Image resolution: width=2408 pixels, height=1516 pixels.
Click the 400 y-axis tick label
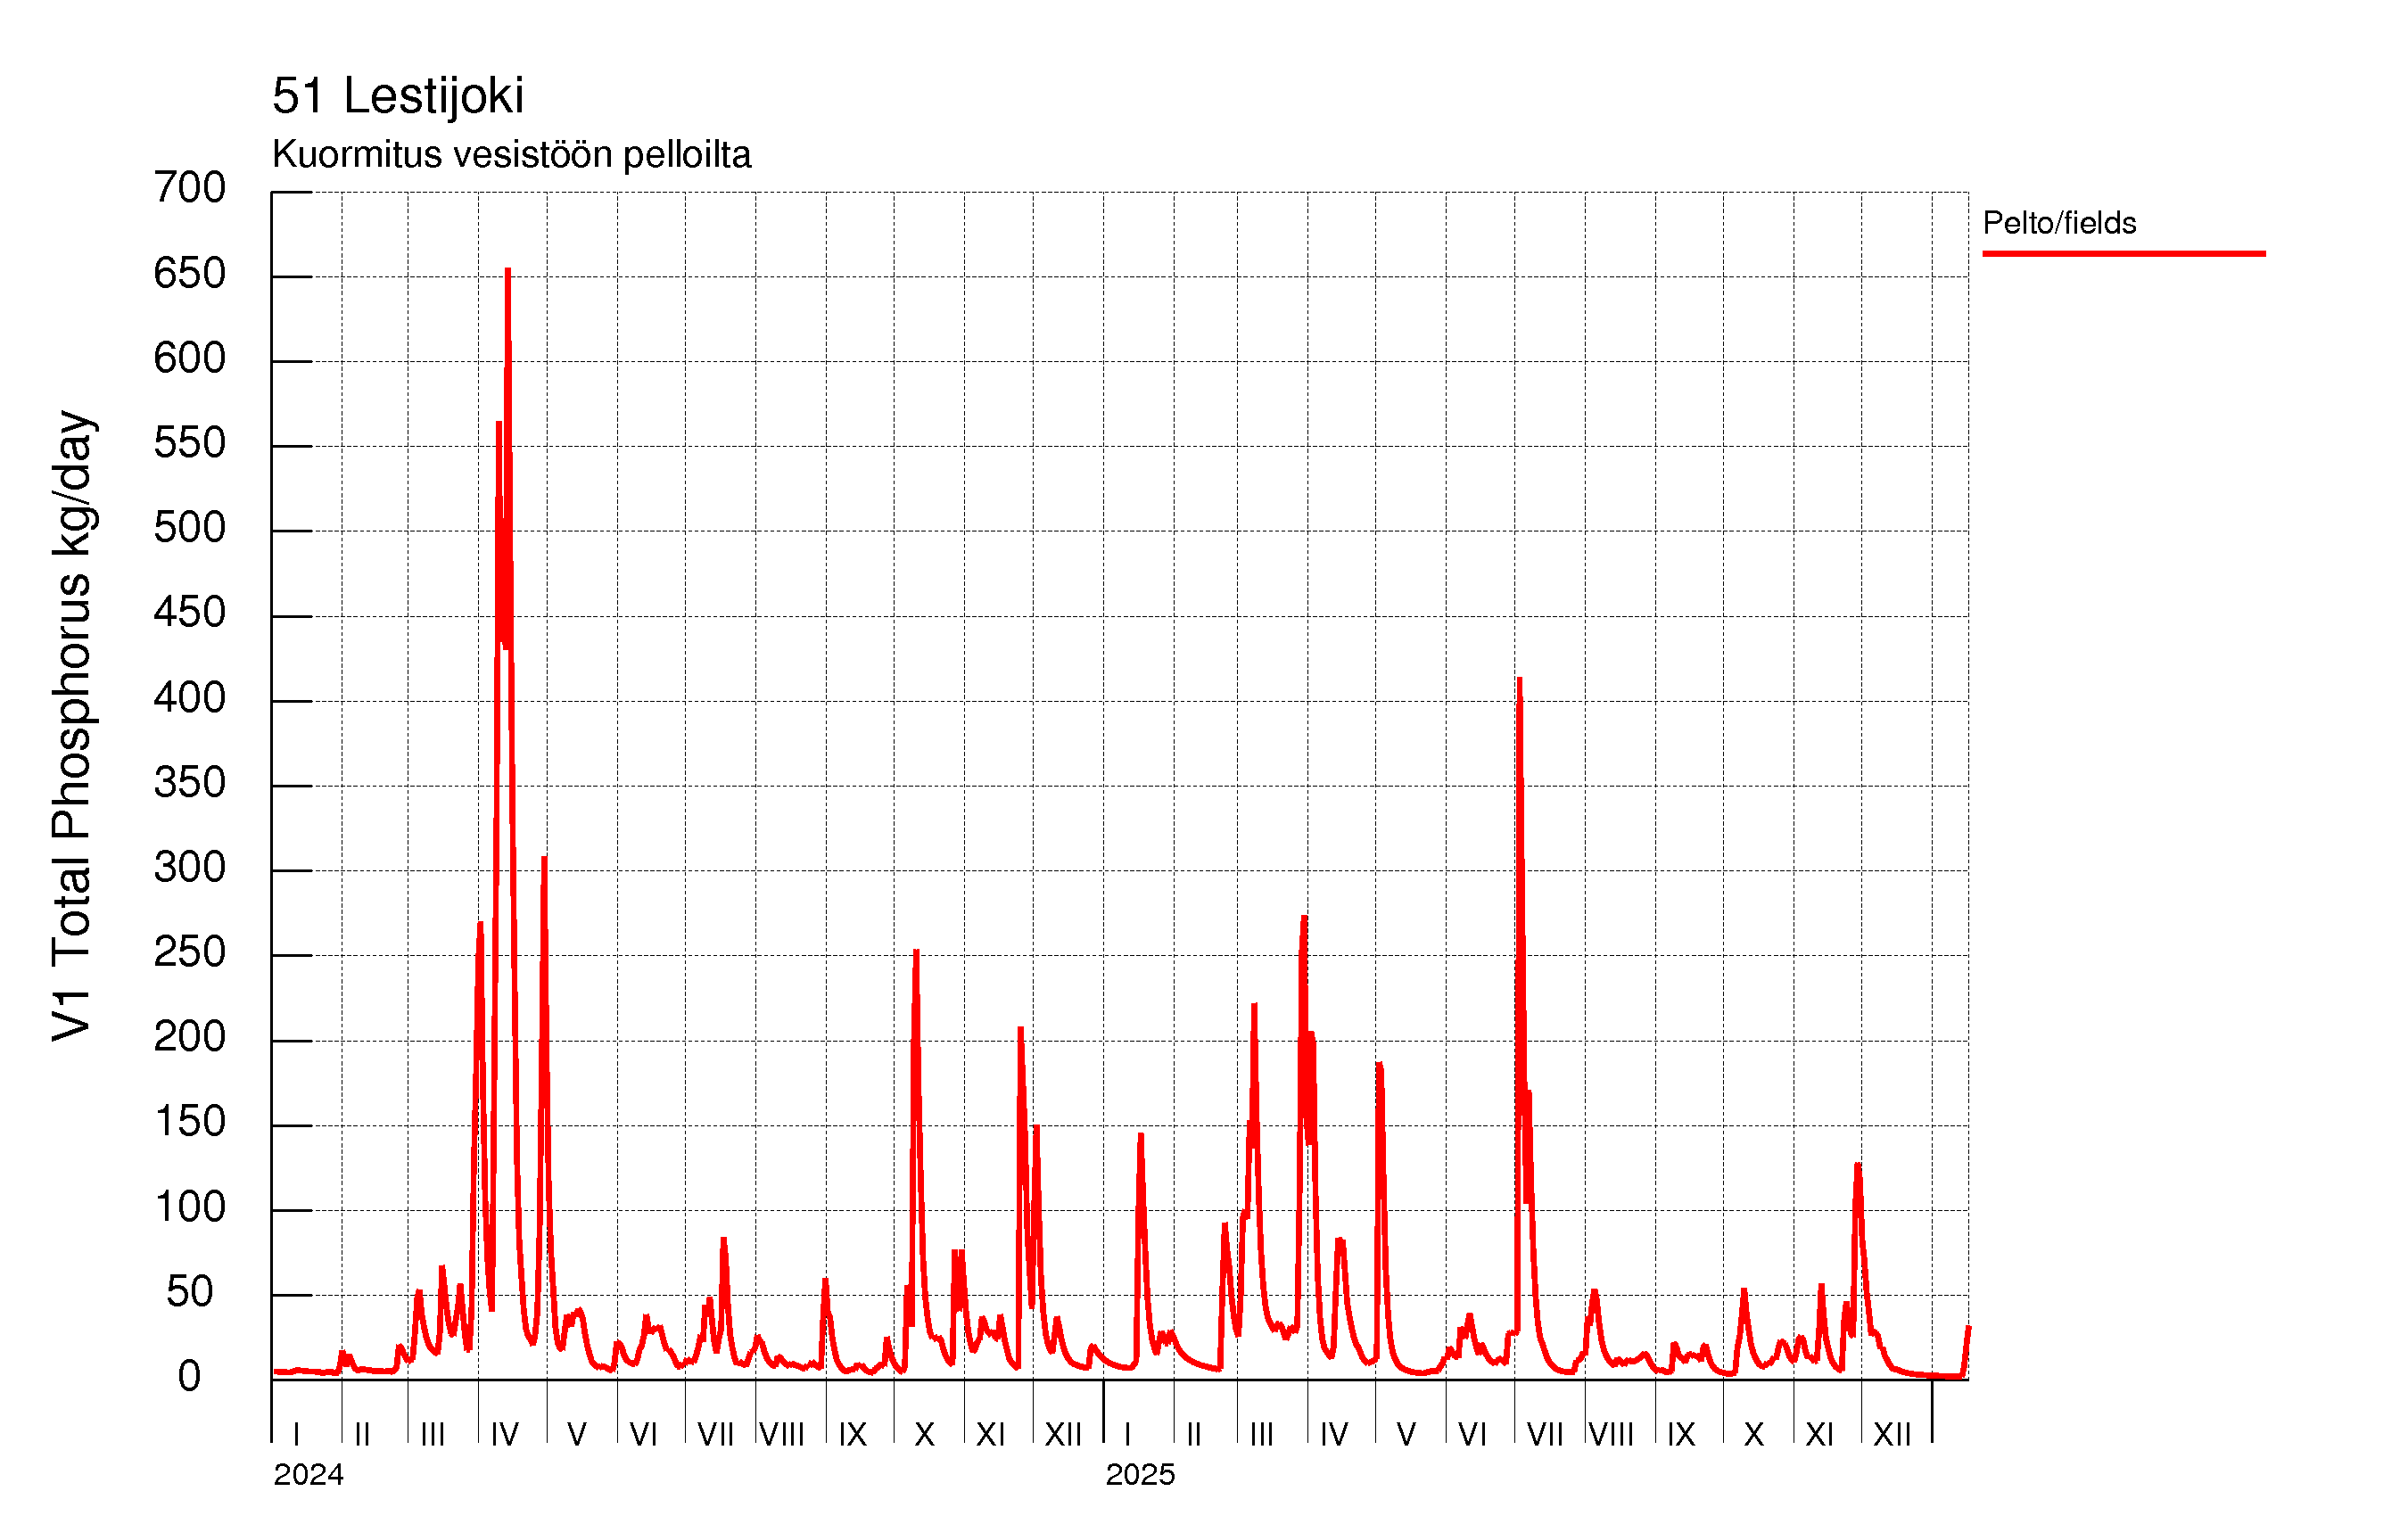pos(189,697)
